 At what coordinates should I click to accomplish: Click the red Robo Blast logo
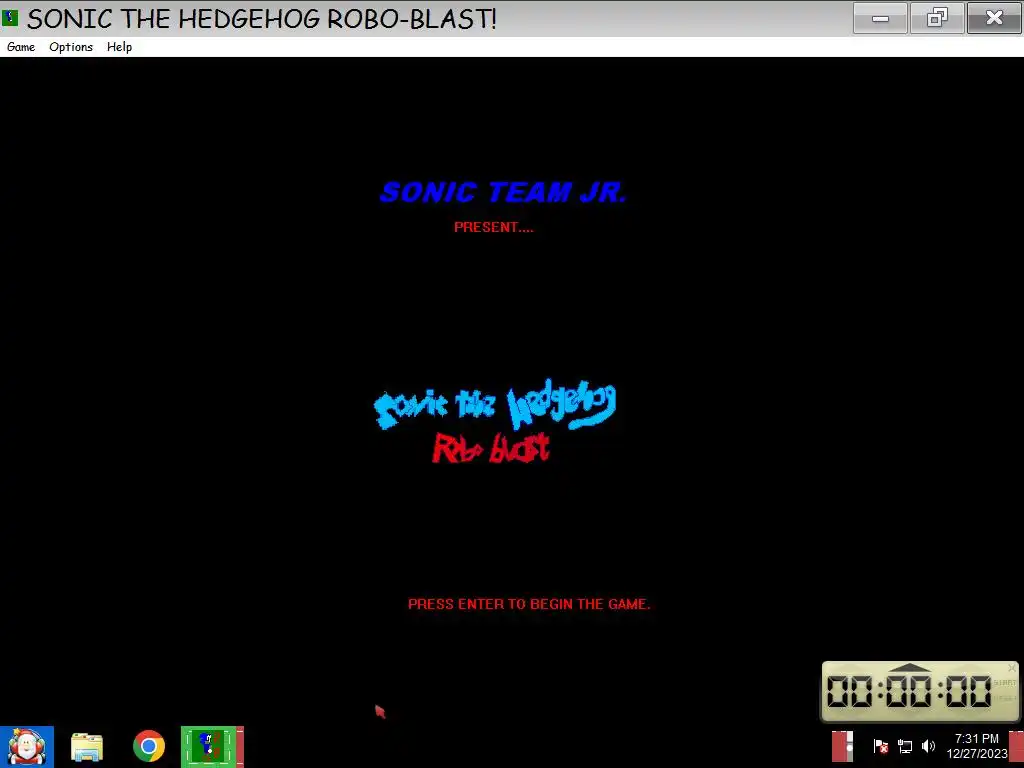[491, 448]
